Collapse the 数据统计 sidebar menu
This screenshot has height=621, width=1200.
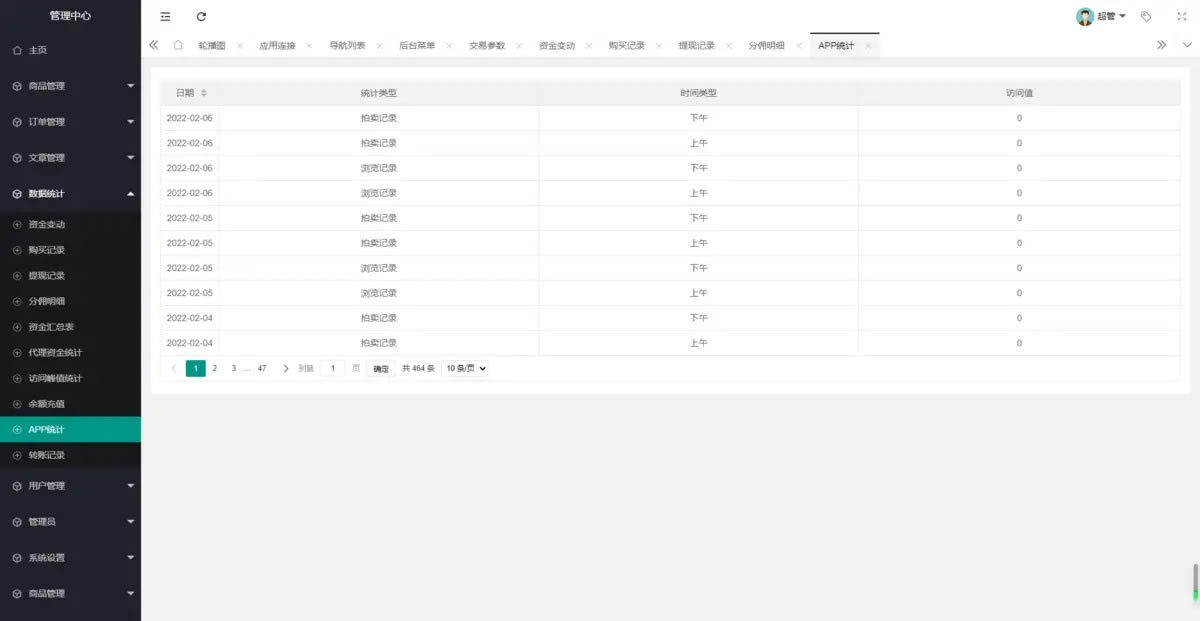tap(70, 194)
